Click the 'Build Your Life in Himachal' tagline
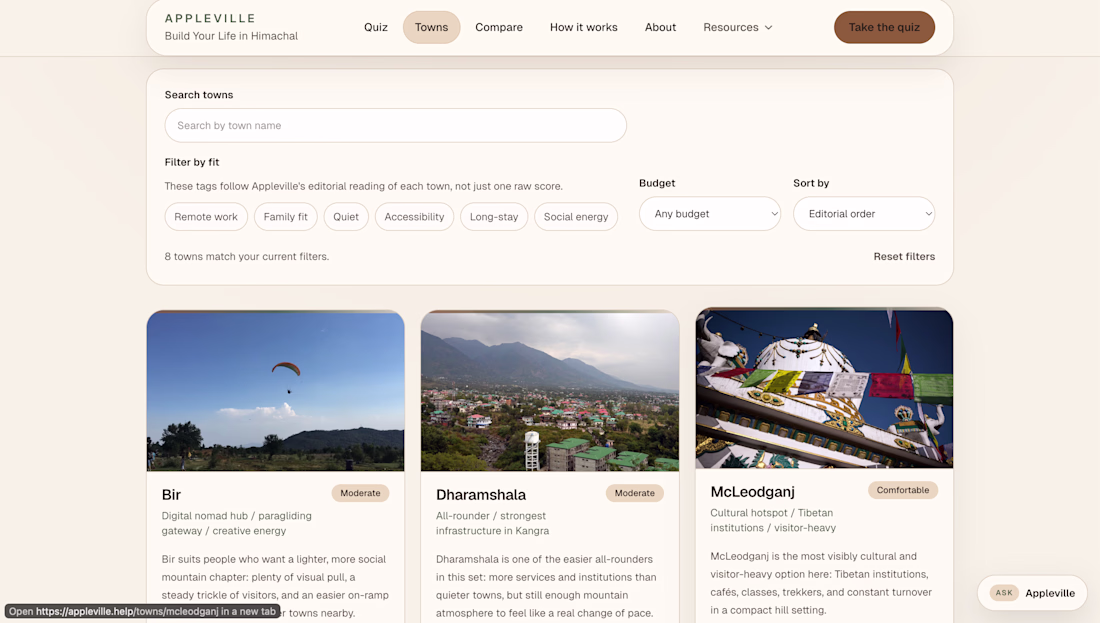 [231, 36]
